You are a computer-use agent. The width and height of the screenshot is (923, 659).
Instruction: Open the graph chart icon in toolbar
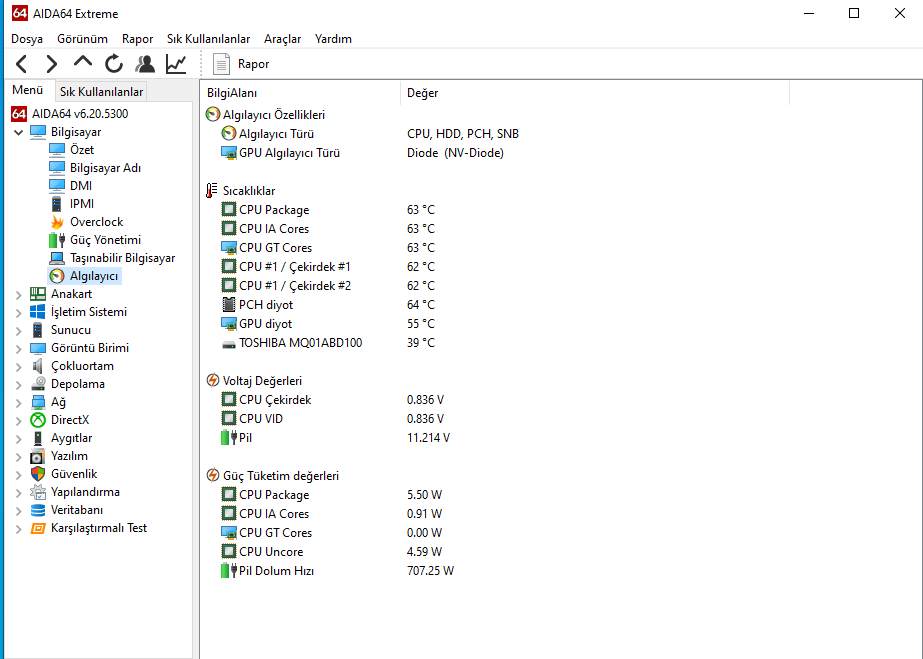coord(176,64)
